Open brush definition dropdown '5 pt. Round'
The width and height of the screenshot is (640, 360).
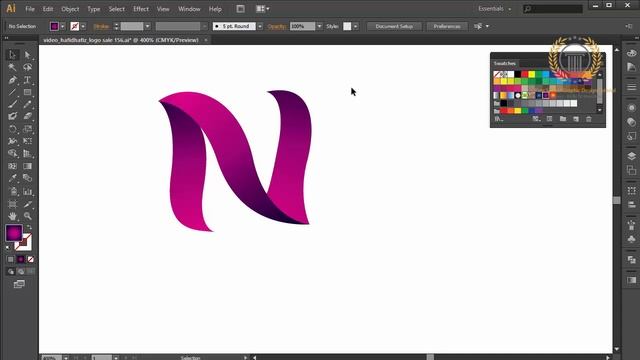click(x=260, y=26)
